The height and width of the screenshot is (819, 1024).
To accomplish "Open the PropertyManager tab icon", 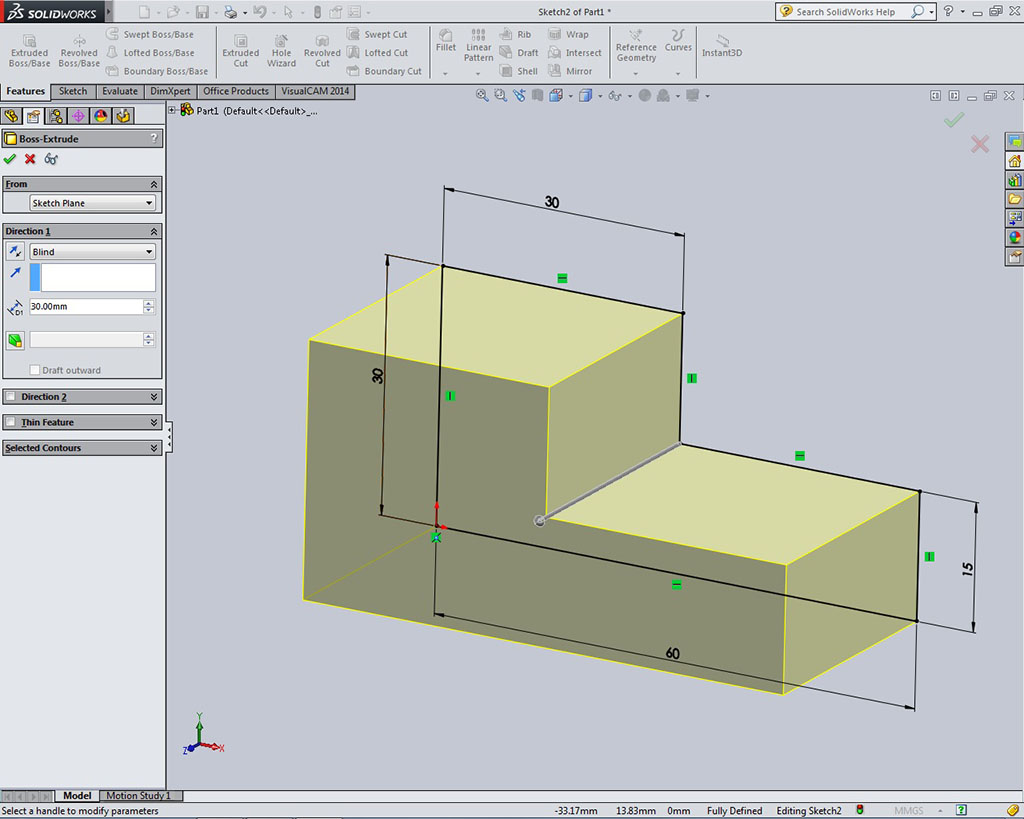I will coord(33,116).
